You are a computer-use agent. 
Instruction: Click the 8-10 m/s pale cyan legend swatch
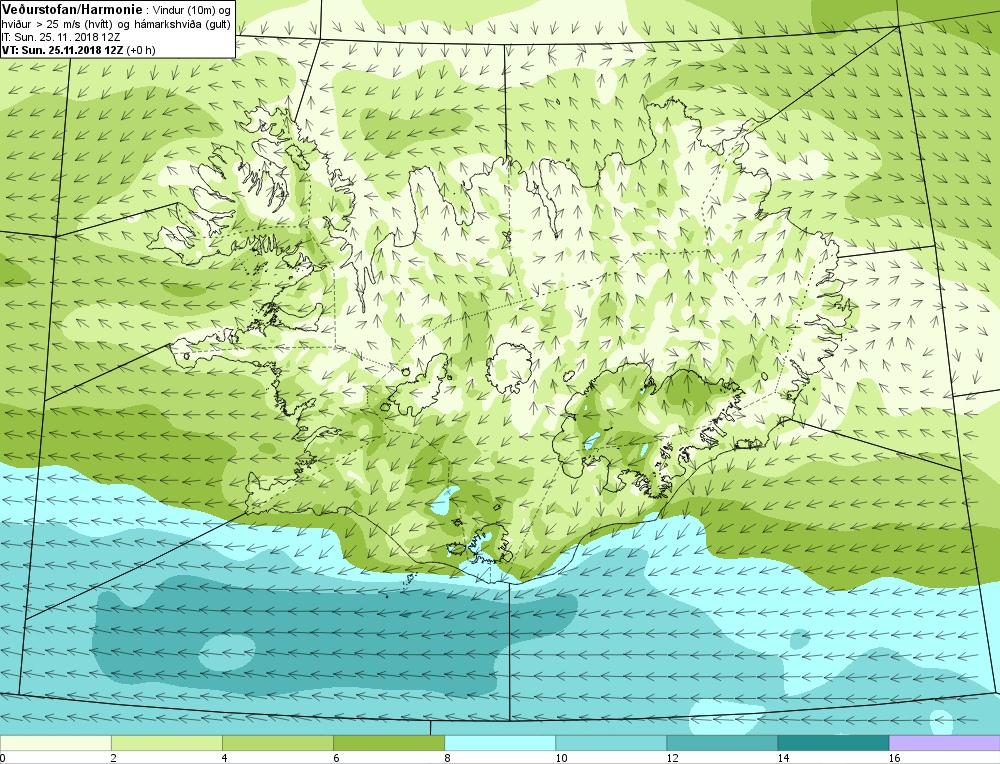tap(499, 743)
